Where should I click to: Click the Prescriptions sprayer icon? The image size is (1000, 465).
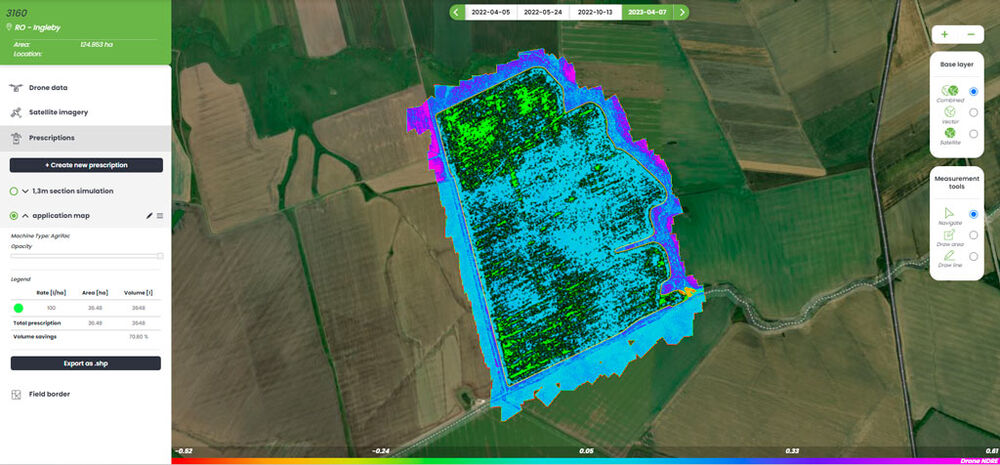16,138
